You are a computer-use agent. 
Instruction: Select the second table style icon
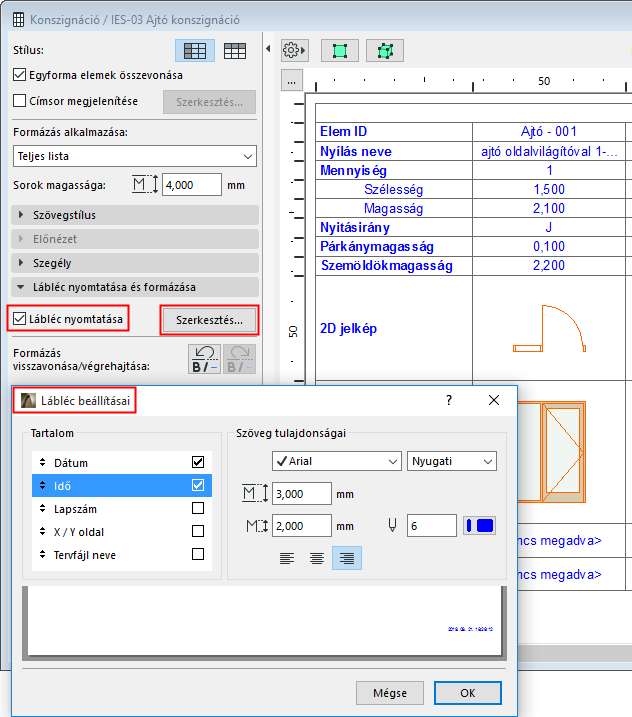tap(235, 51)
